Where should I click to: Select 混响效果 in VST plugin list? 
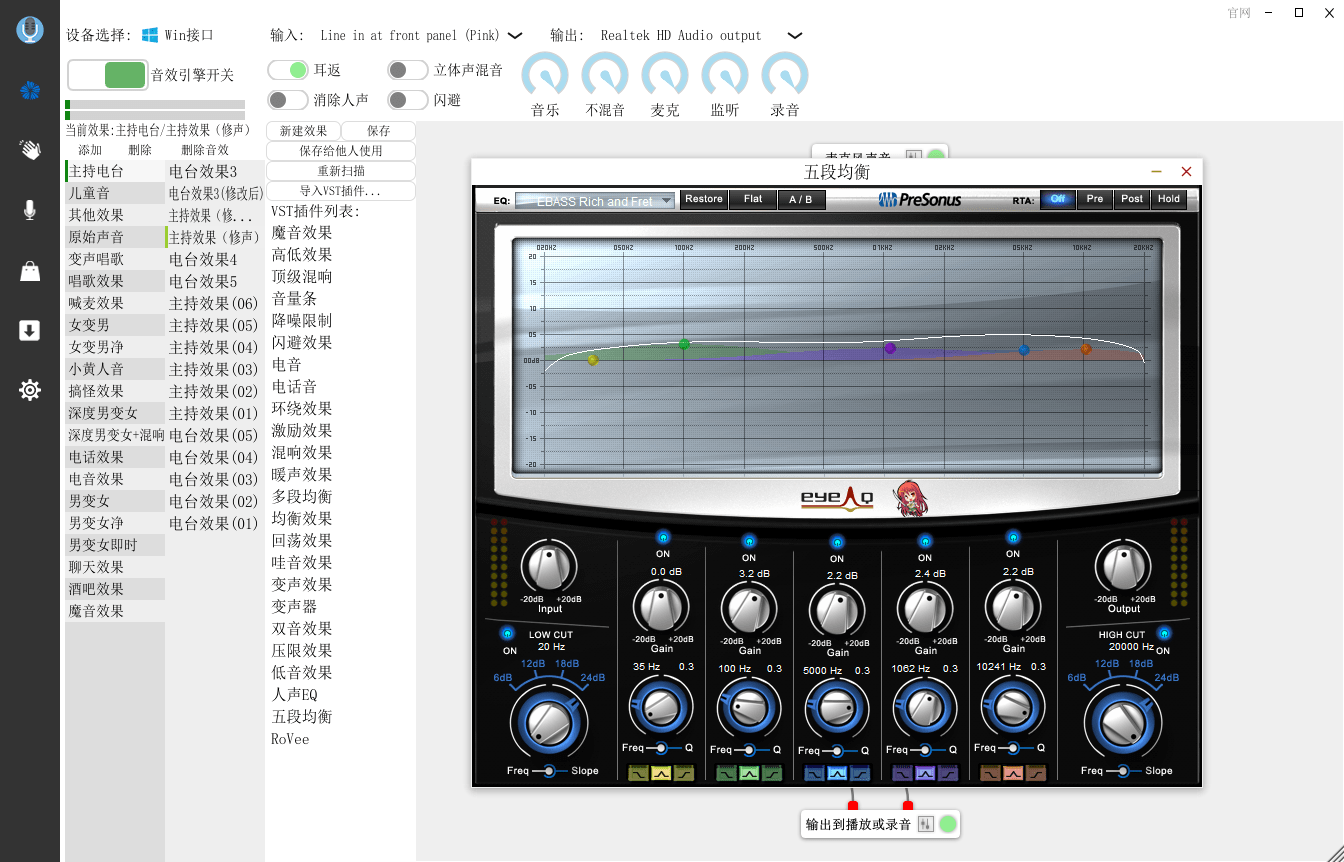(x=302, y=453)
